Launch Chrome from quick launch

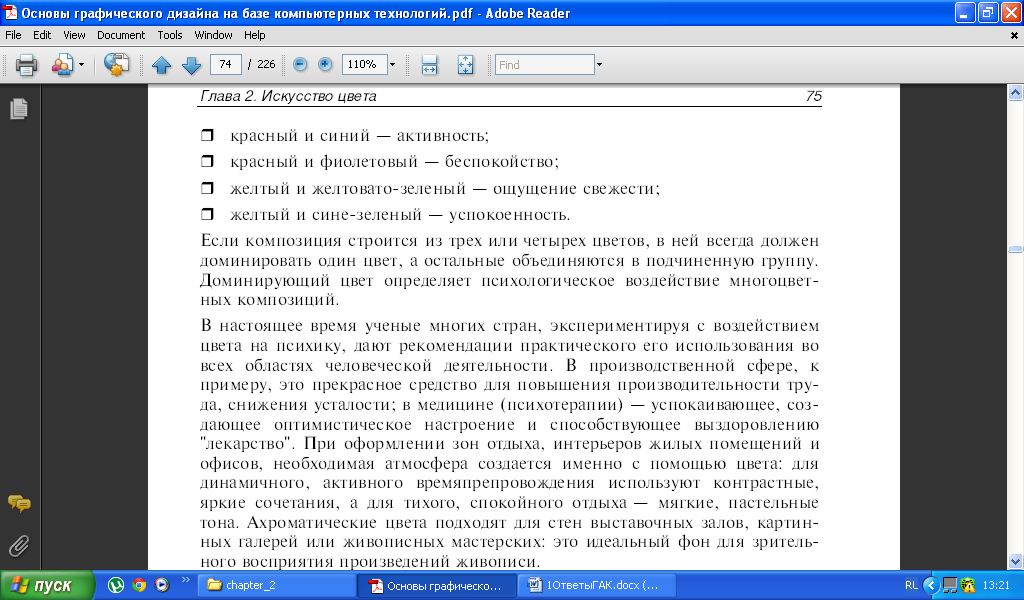coord(138,585)
